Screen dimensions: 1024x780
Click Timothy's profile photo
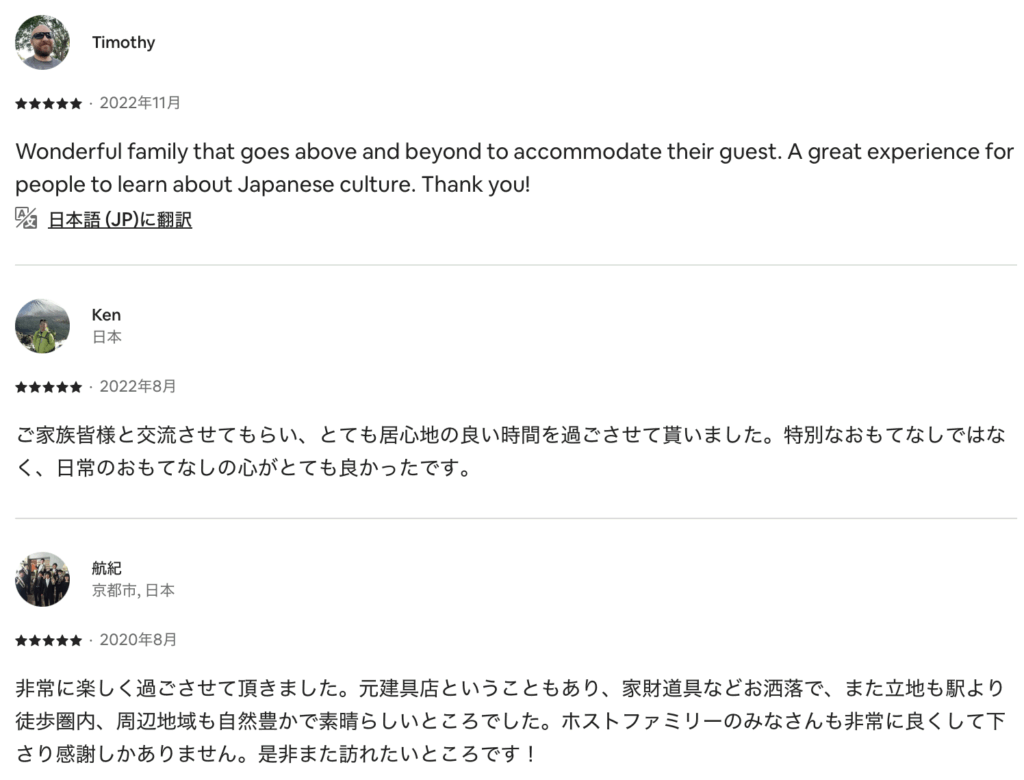click(x=43, y=42)
